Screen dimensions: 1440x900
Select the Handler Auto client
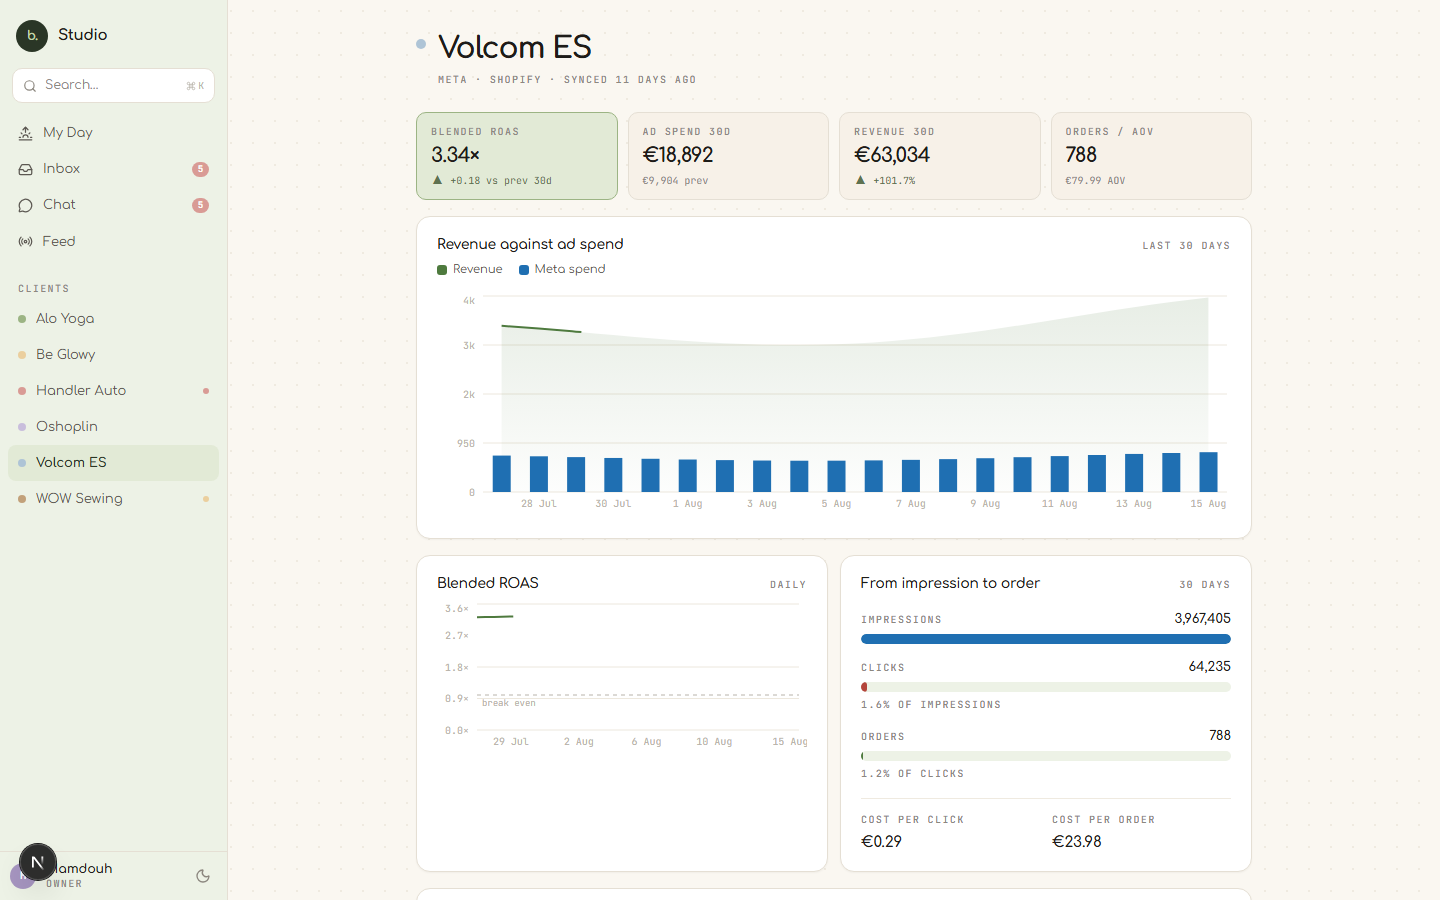pos(113,390)
